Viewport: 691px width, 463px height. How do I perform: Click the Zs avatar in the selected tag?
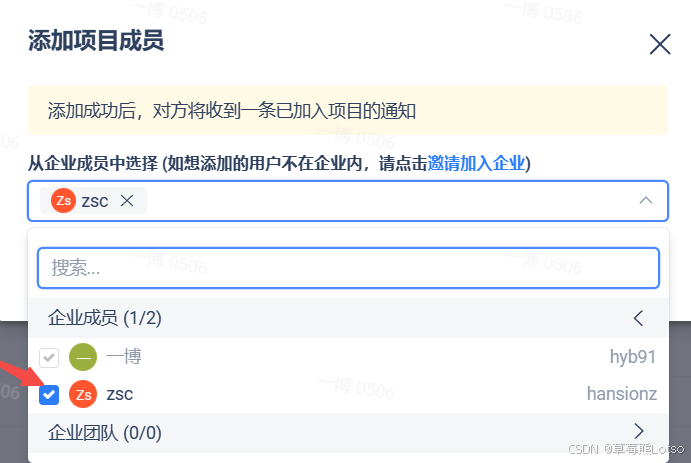64,200
